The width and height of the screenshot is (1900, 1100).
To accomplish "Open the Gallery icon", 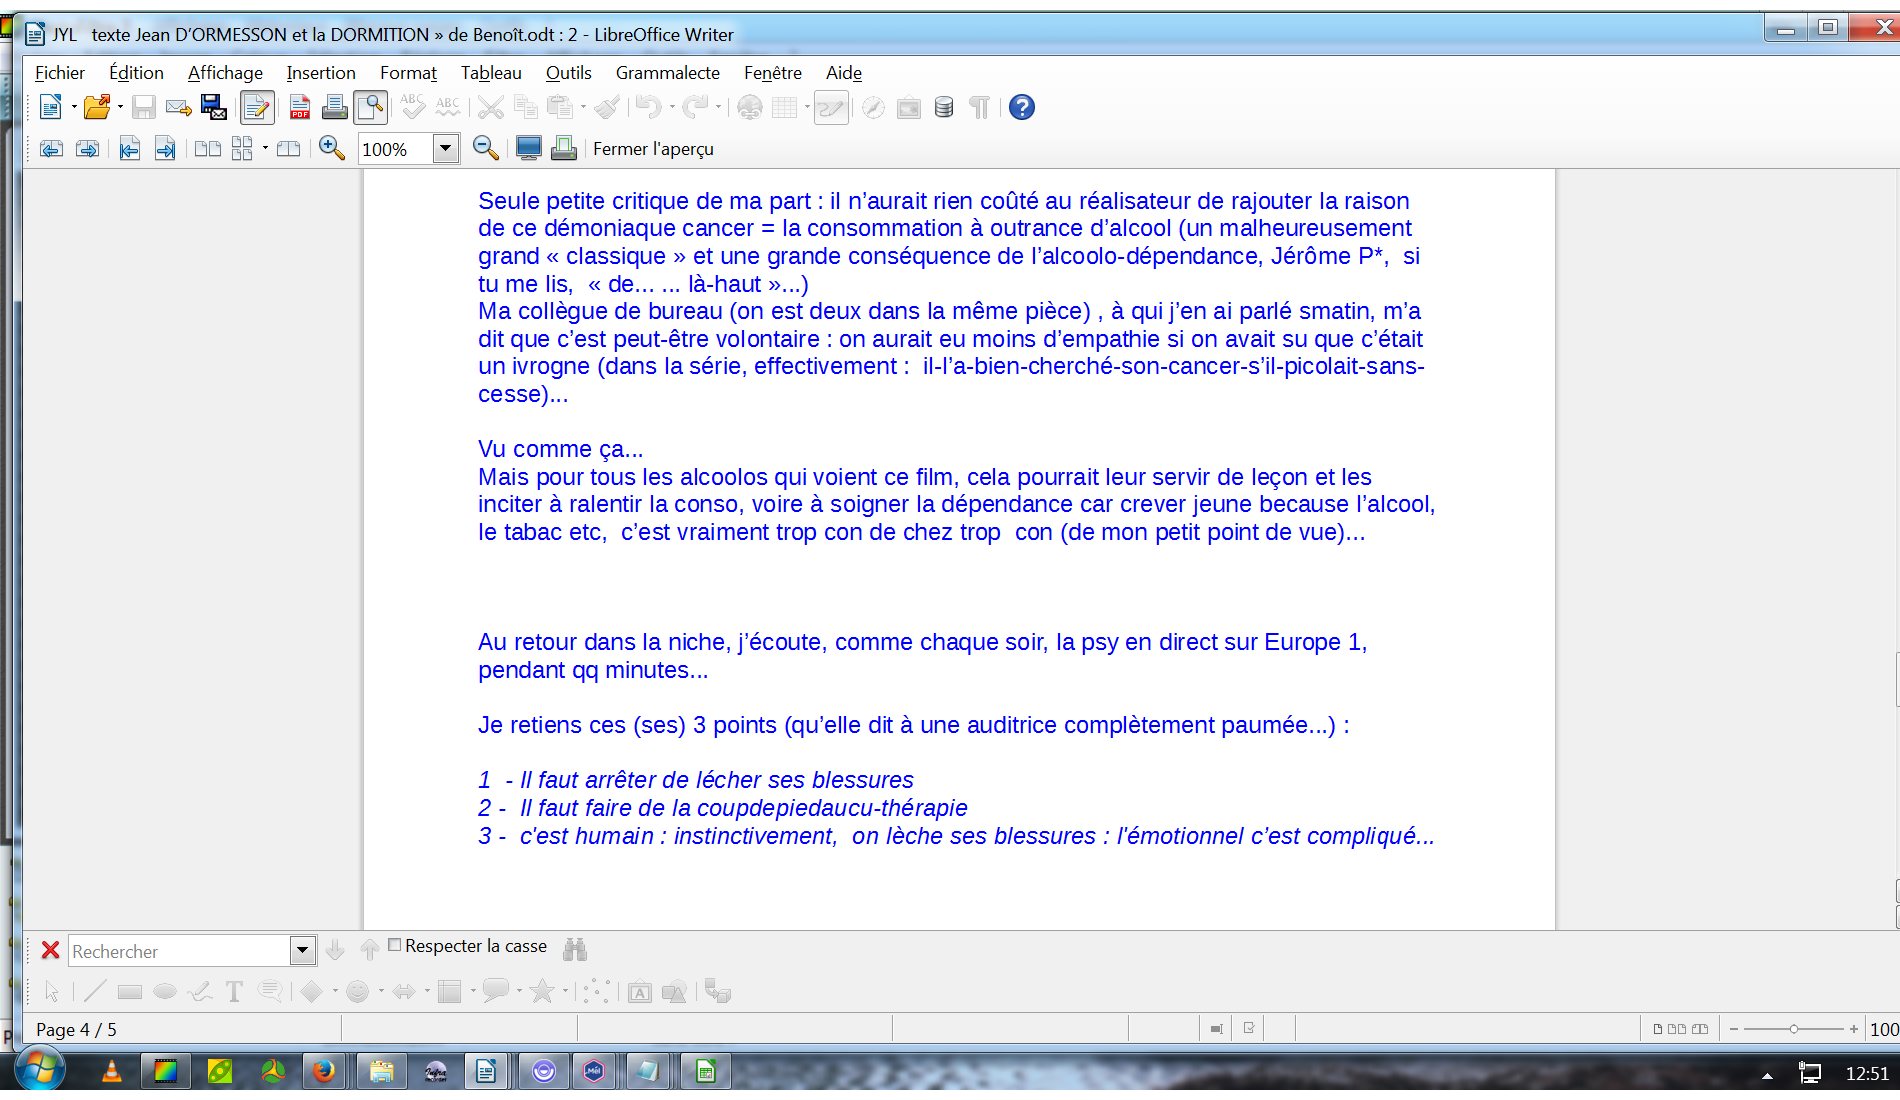I will [908, 107].
